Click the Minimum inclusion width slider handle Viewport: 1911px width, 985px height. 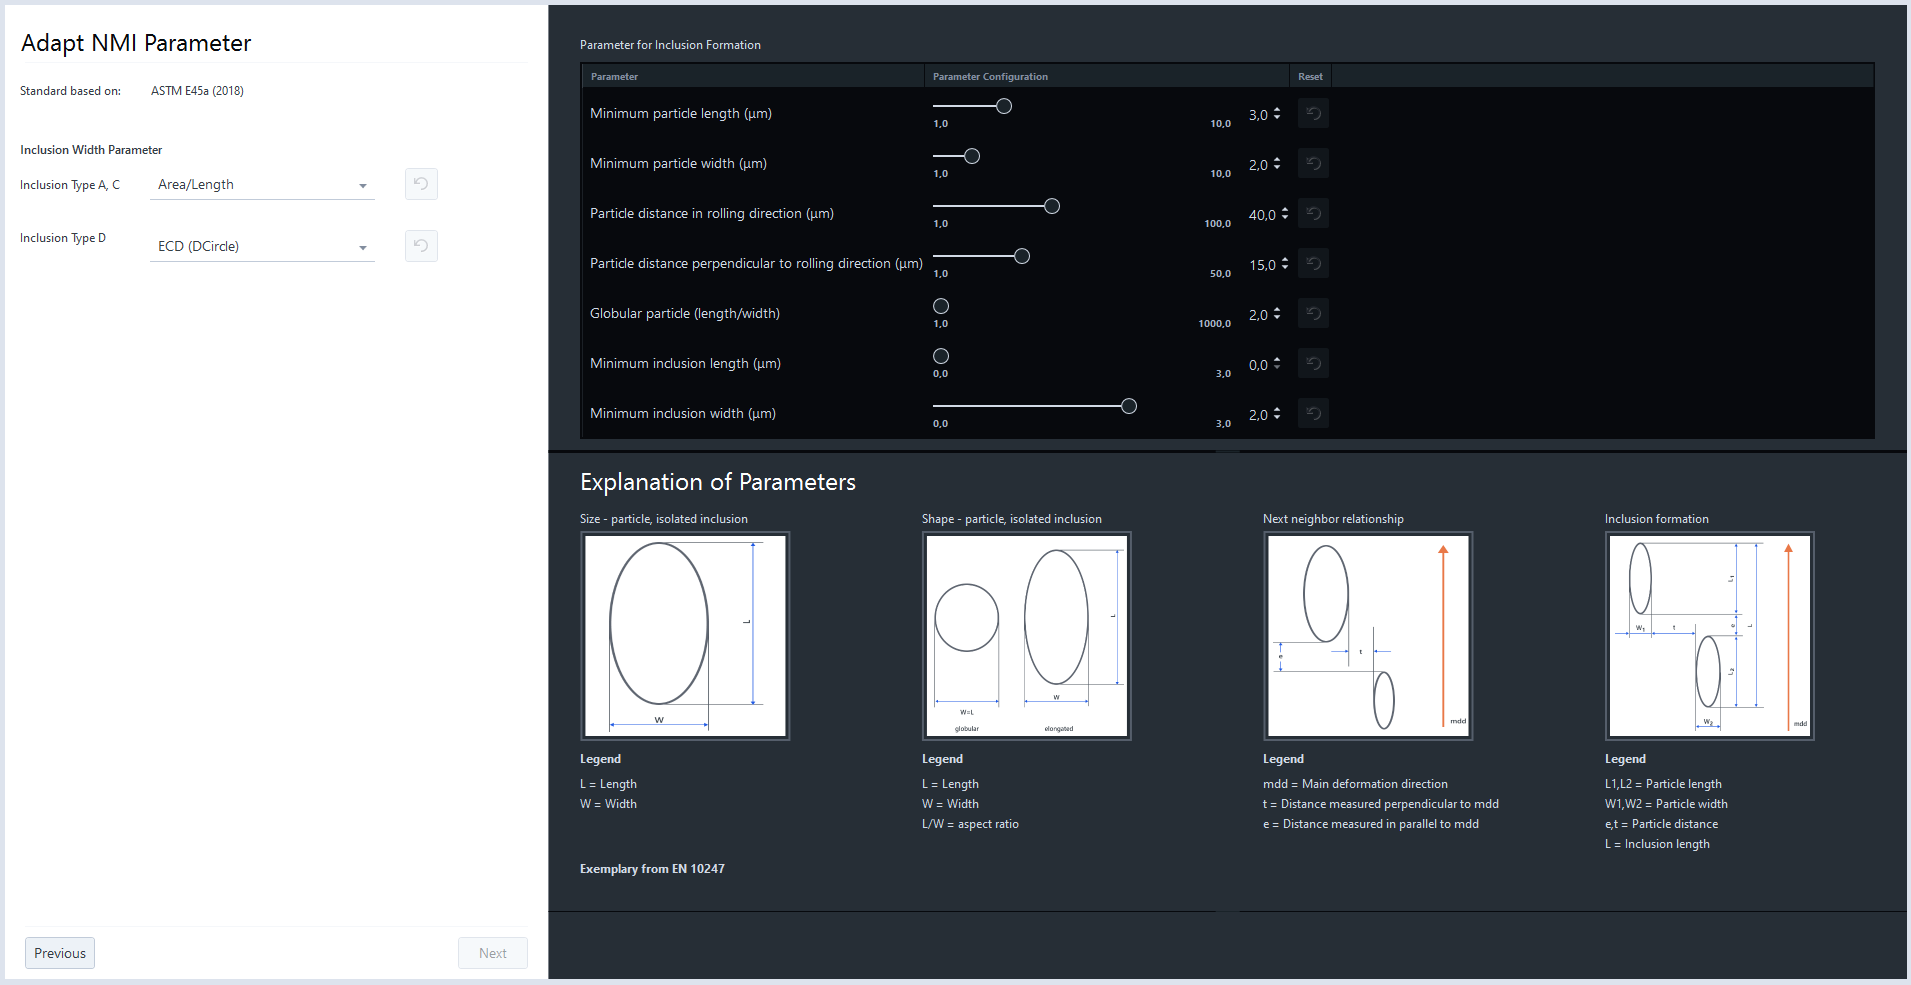(x=1129, y=406)
